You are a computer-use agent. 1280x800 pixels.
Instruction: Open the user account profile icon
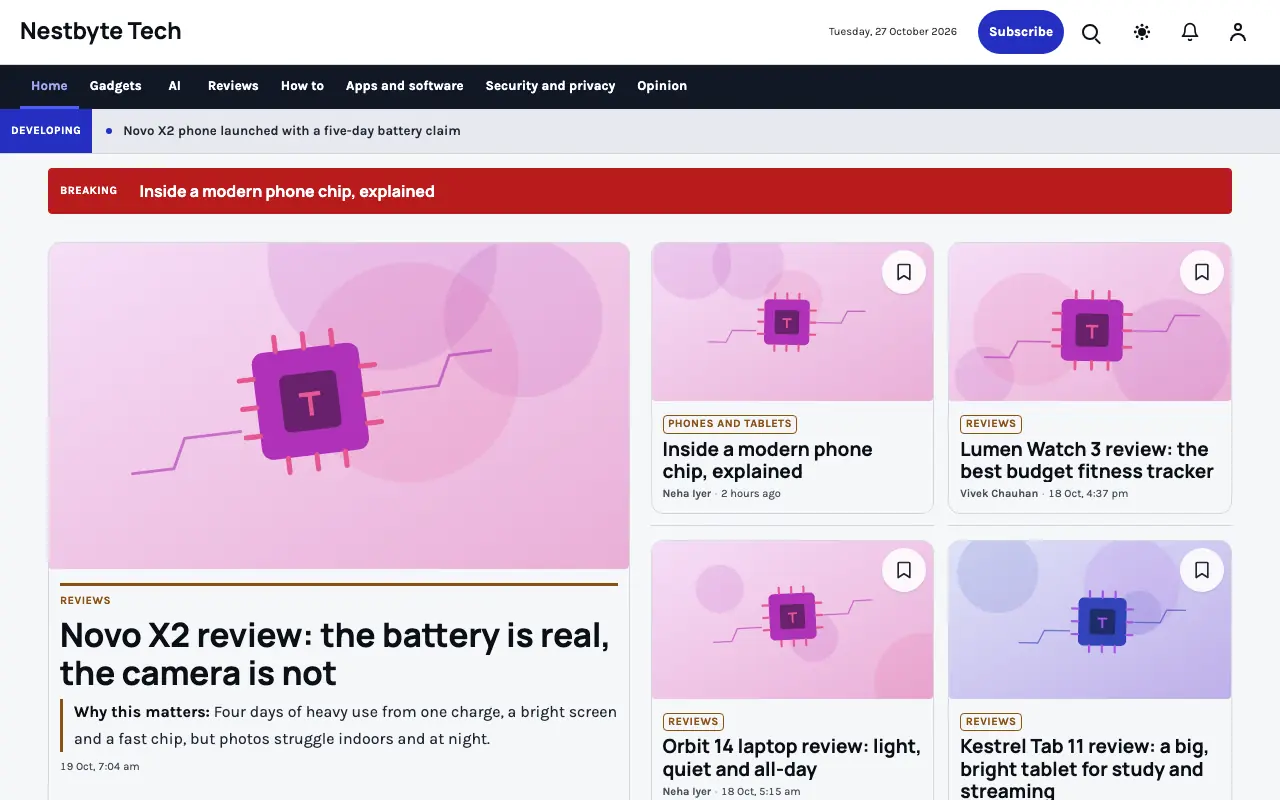point(1238,32)
